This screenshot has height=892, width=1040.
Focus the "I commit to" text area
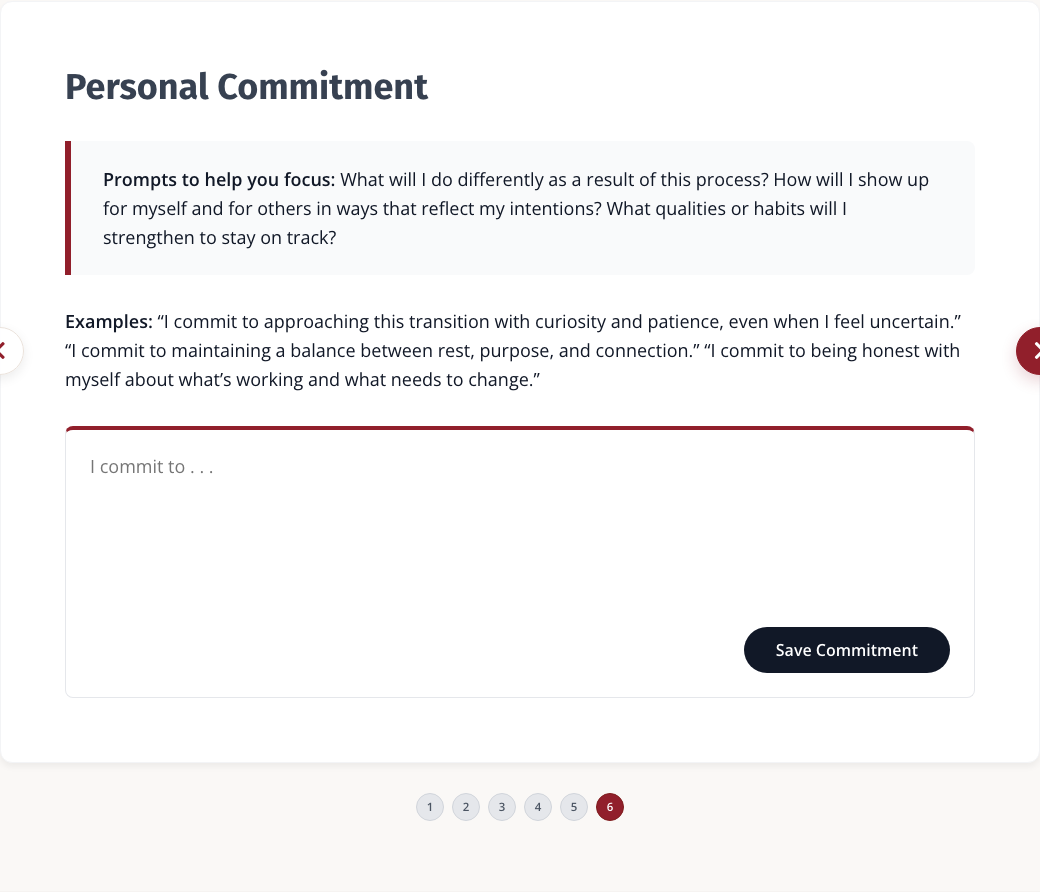point(520,524)
